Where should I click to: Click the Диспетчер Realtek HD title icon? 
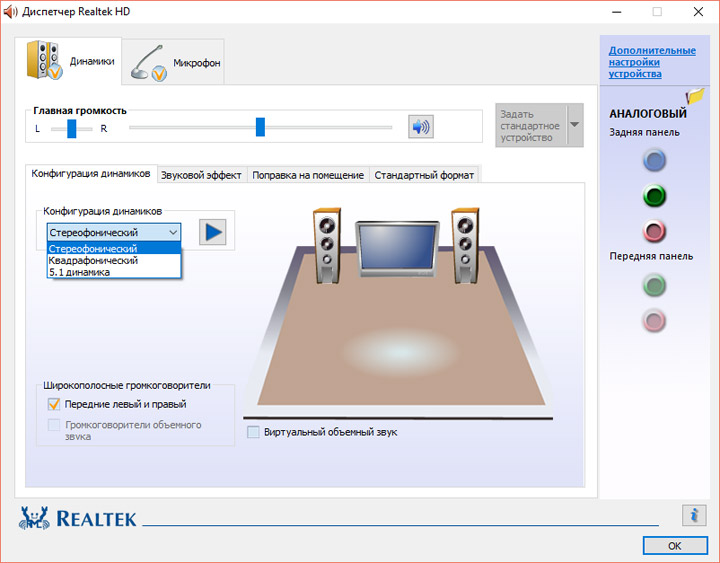point(10,11)
